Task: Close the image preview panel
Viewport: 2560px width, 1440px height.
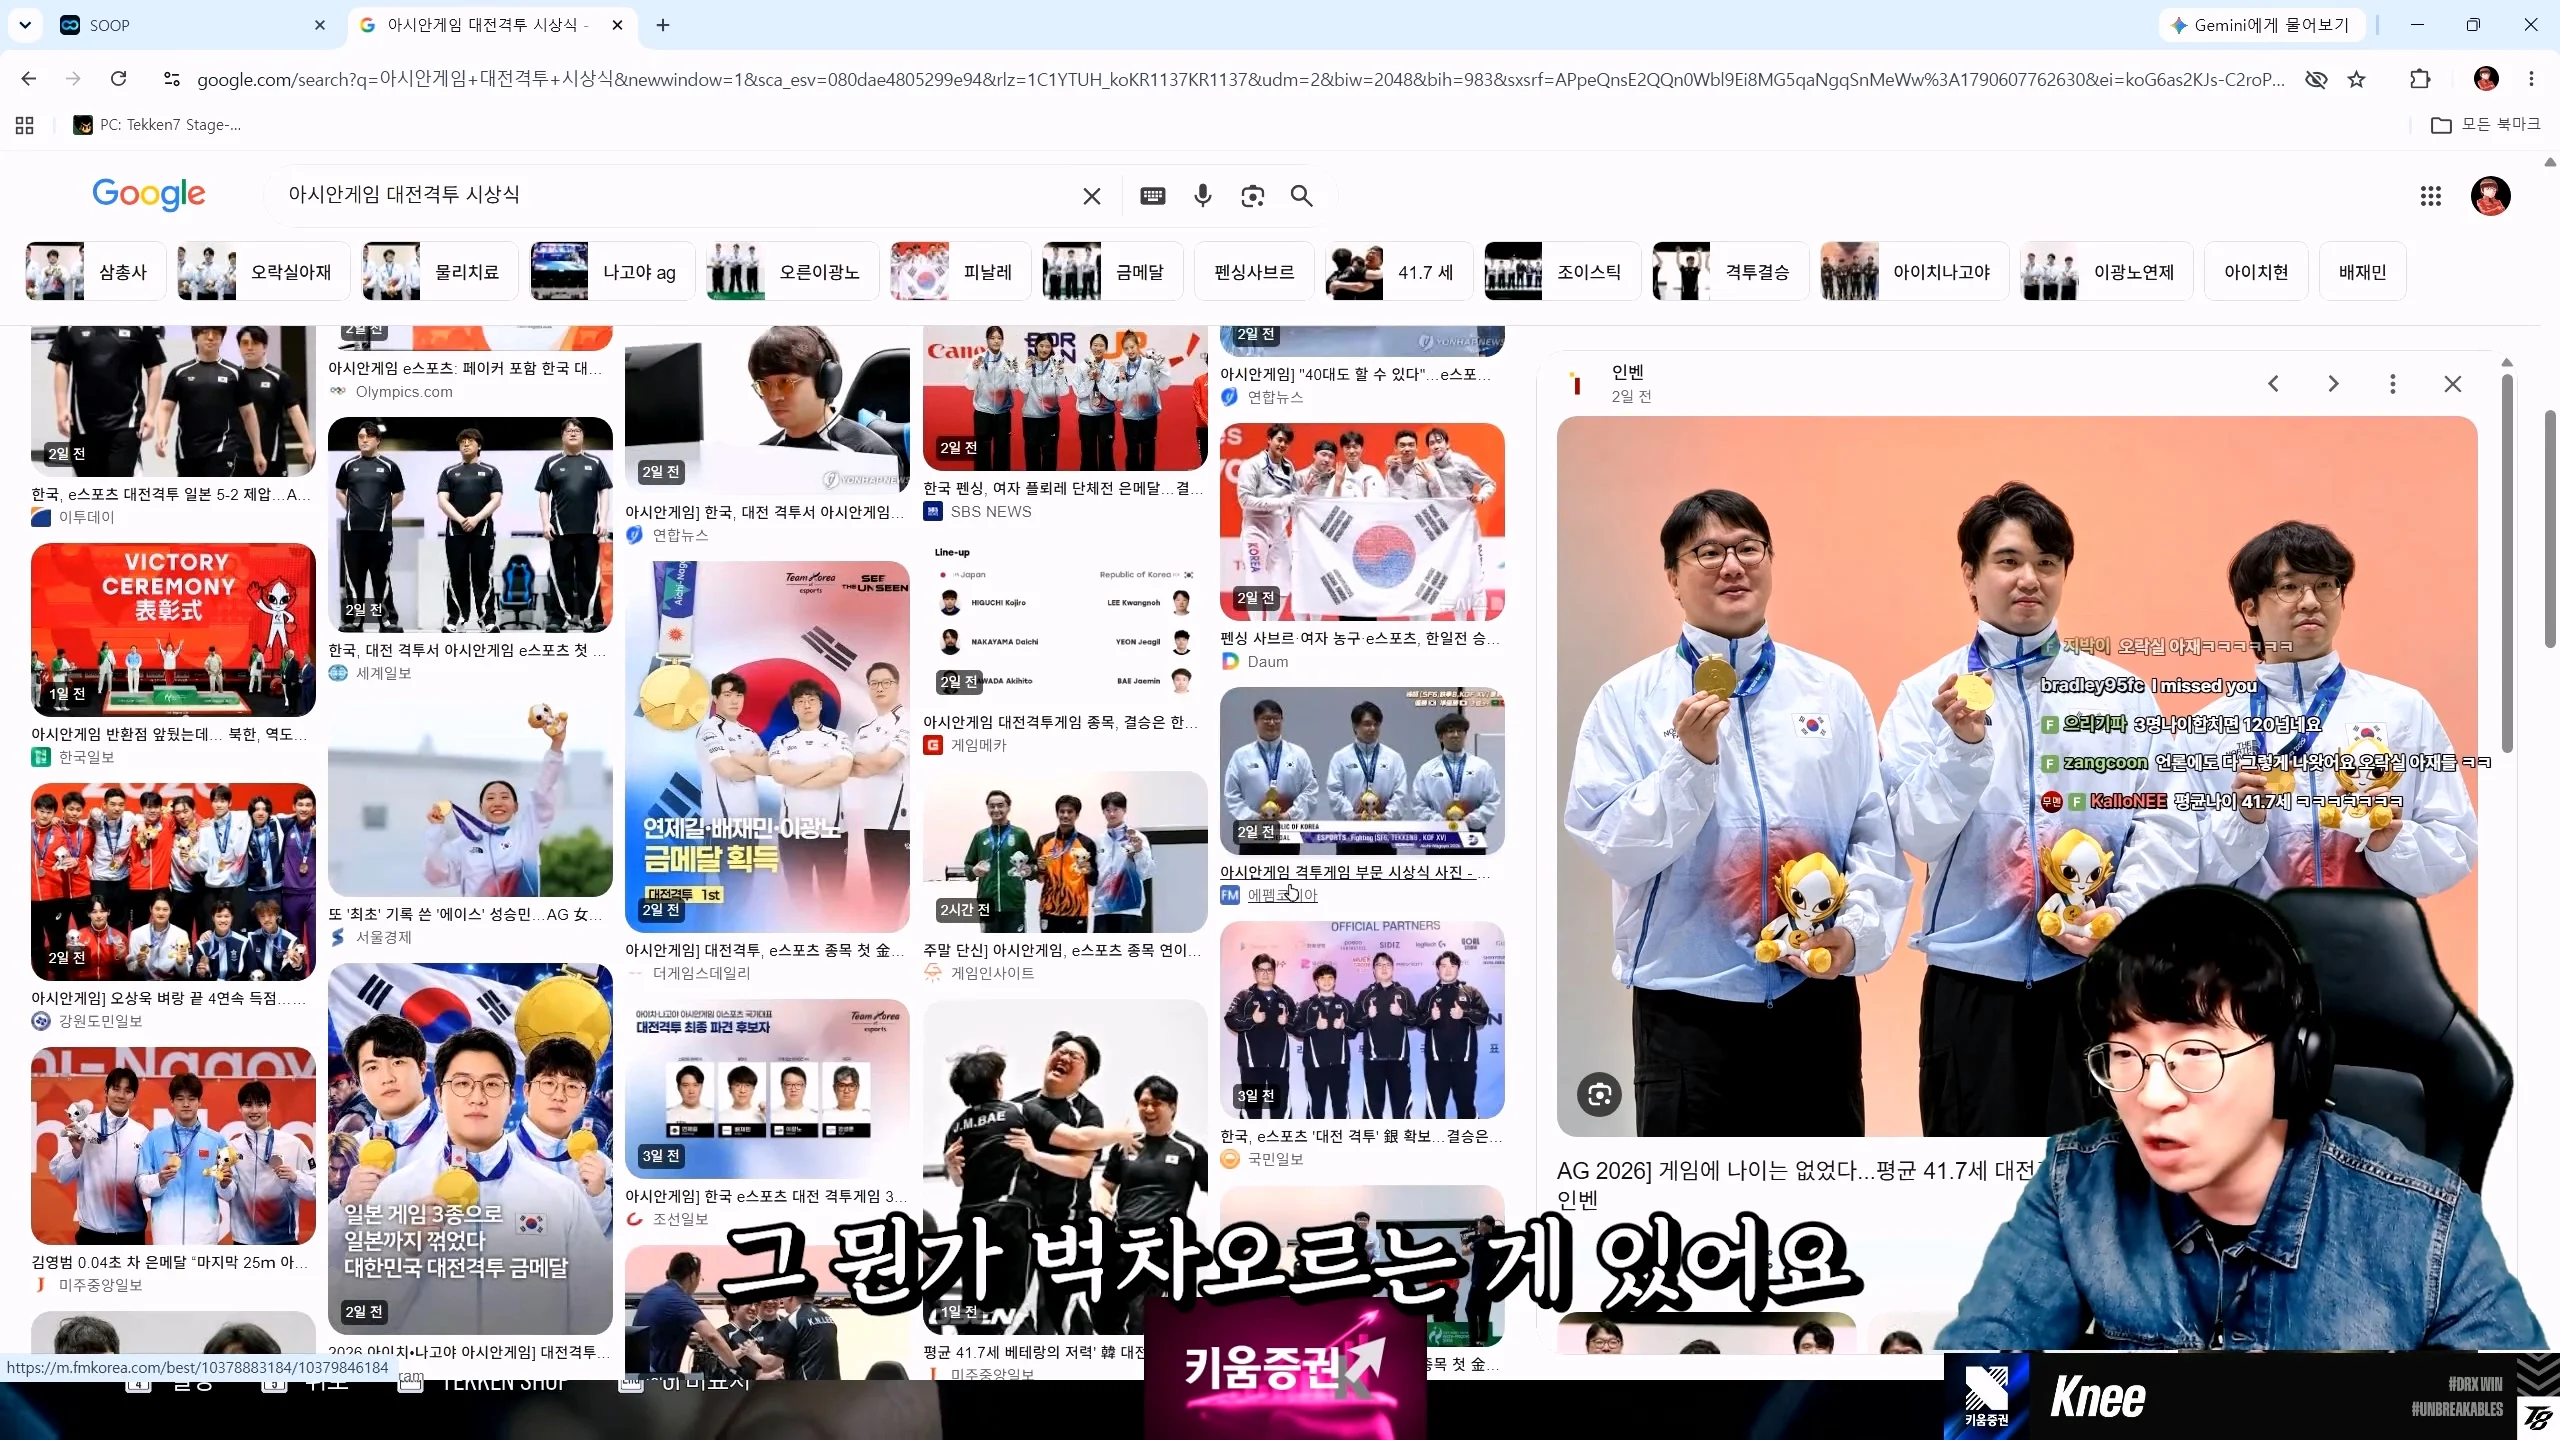Action: 2453,384
